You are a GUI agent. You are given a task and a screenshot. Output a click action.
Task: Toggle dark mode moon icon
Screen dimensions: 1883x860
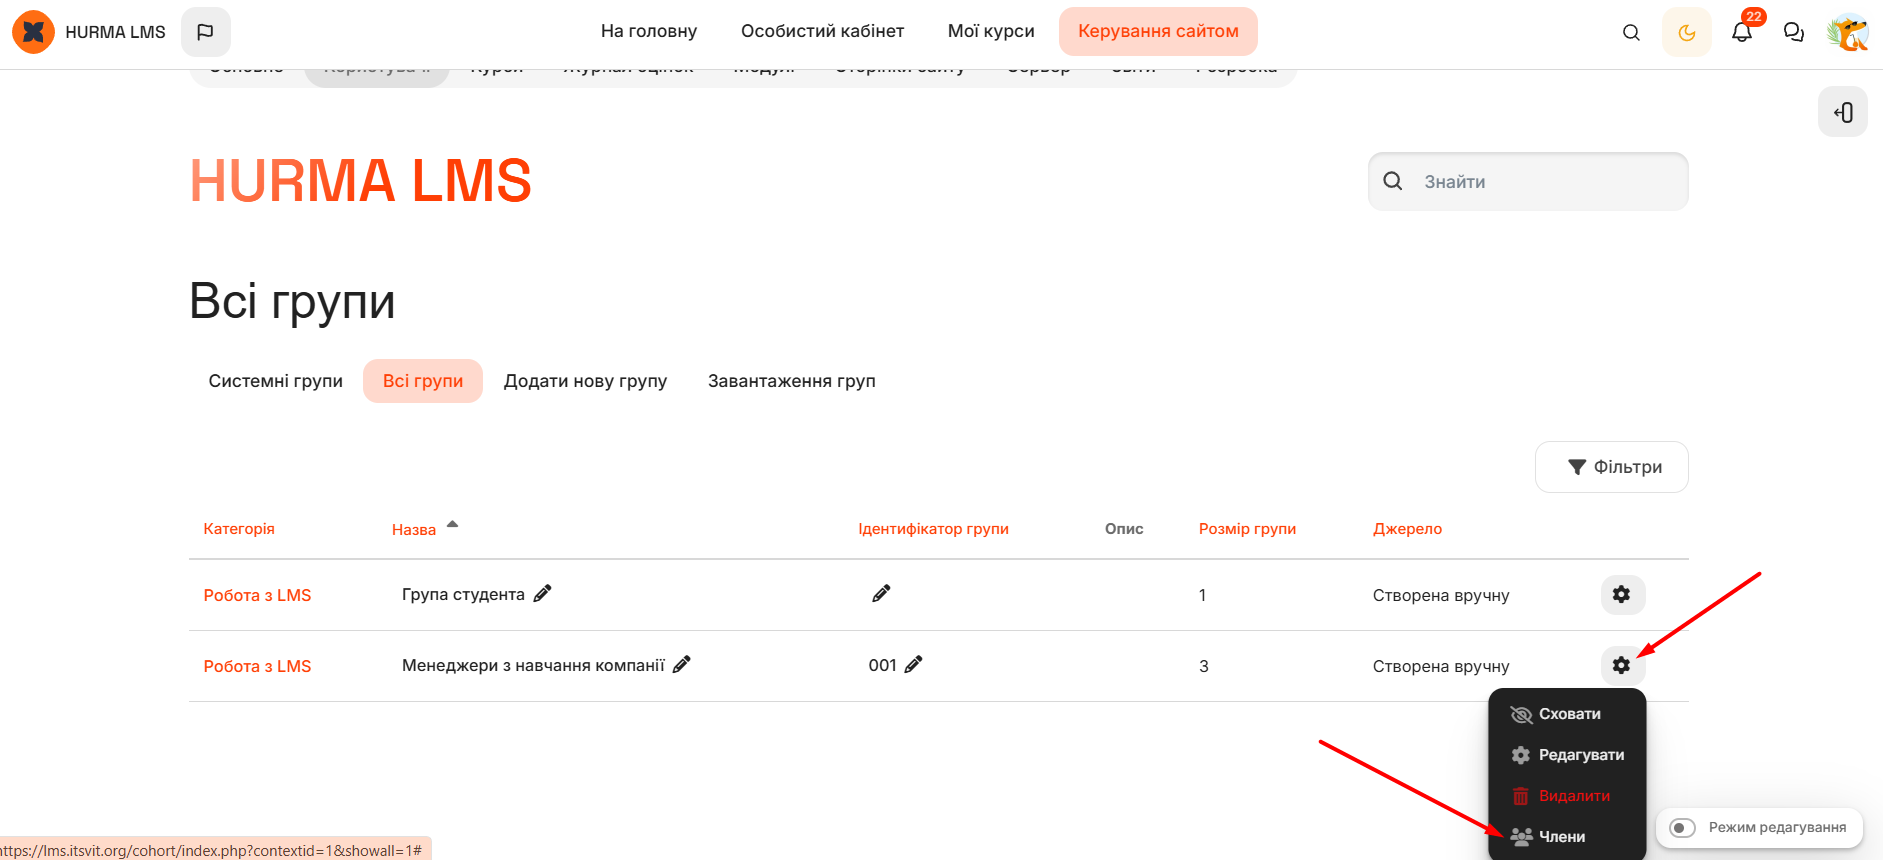tap(1687, 32)
